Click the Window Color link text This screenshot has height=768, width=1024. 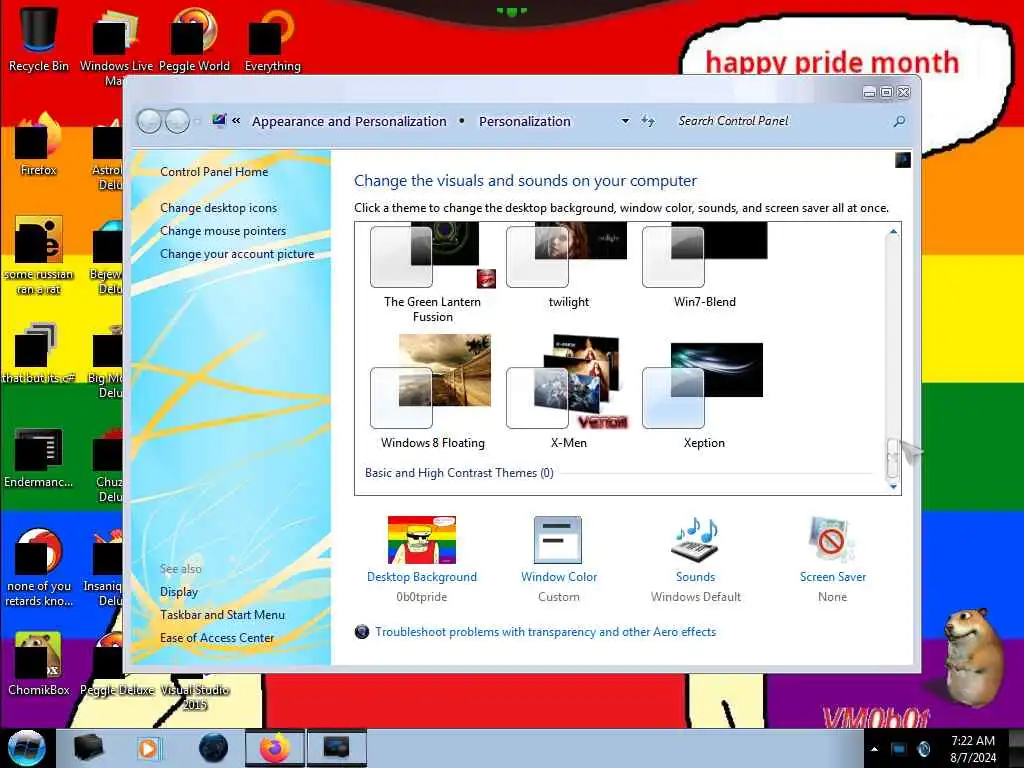click(x=559, y=577)
